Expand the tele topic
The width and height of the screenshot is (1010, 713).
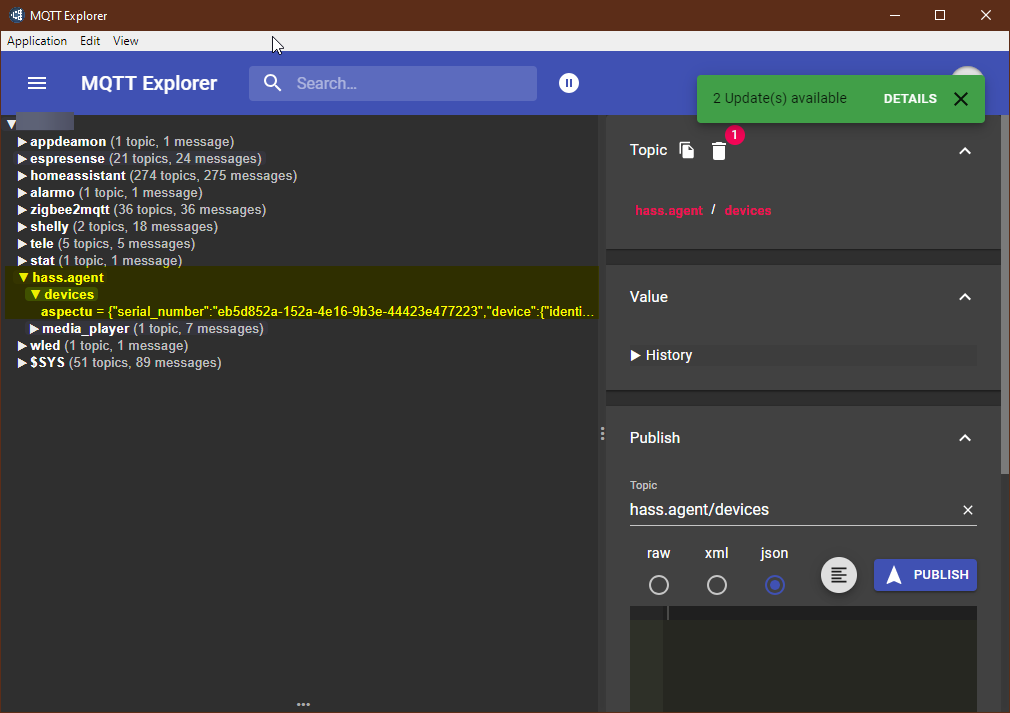(22, 244)
